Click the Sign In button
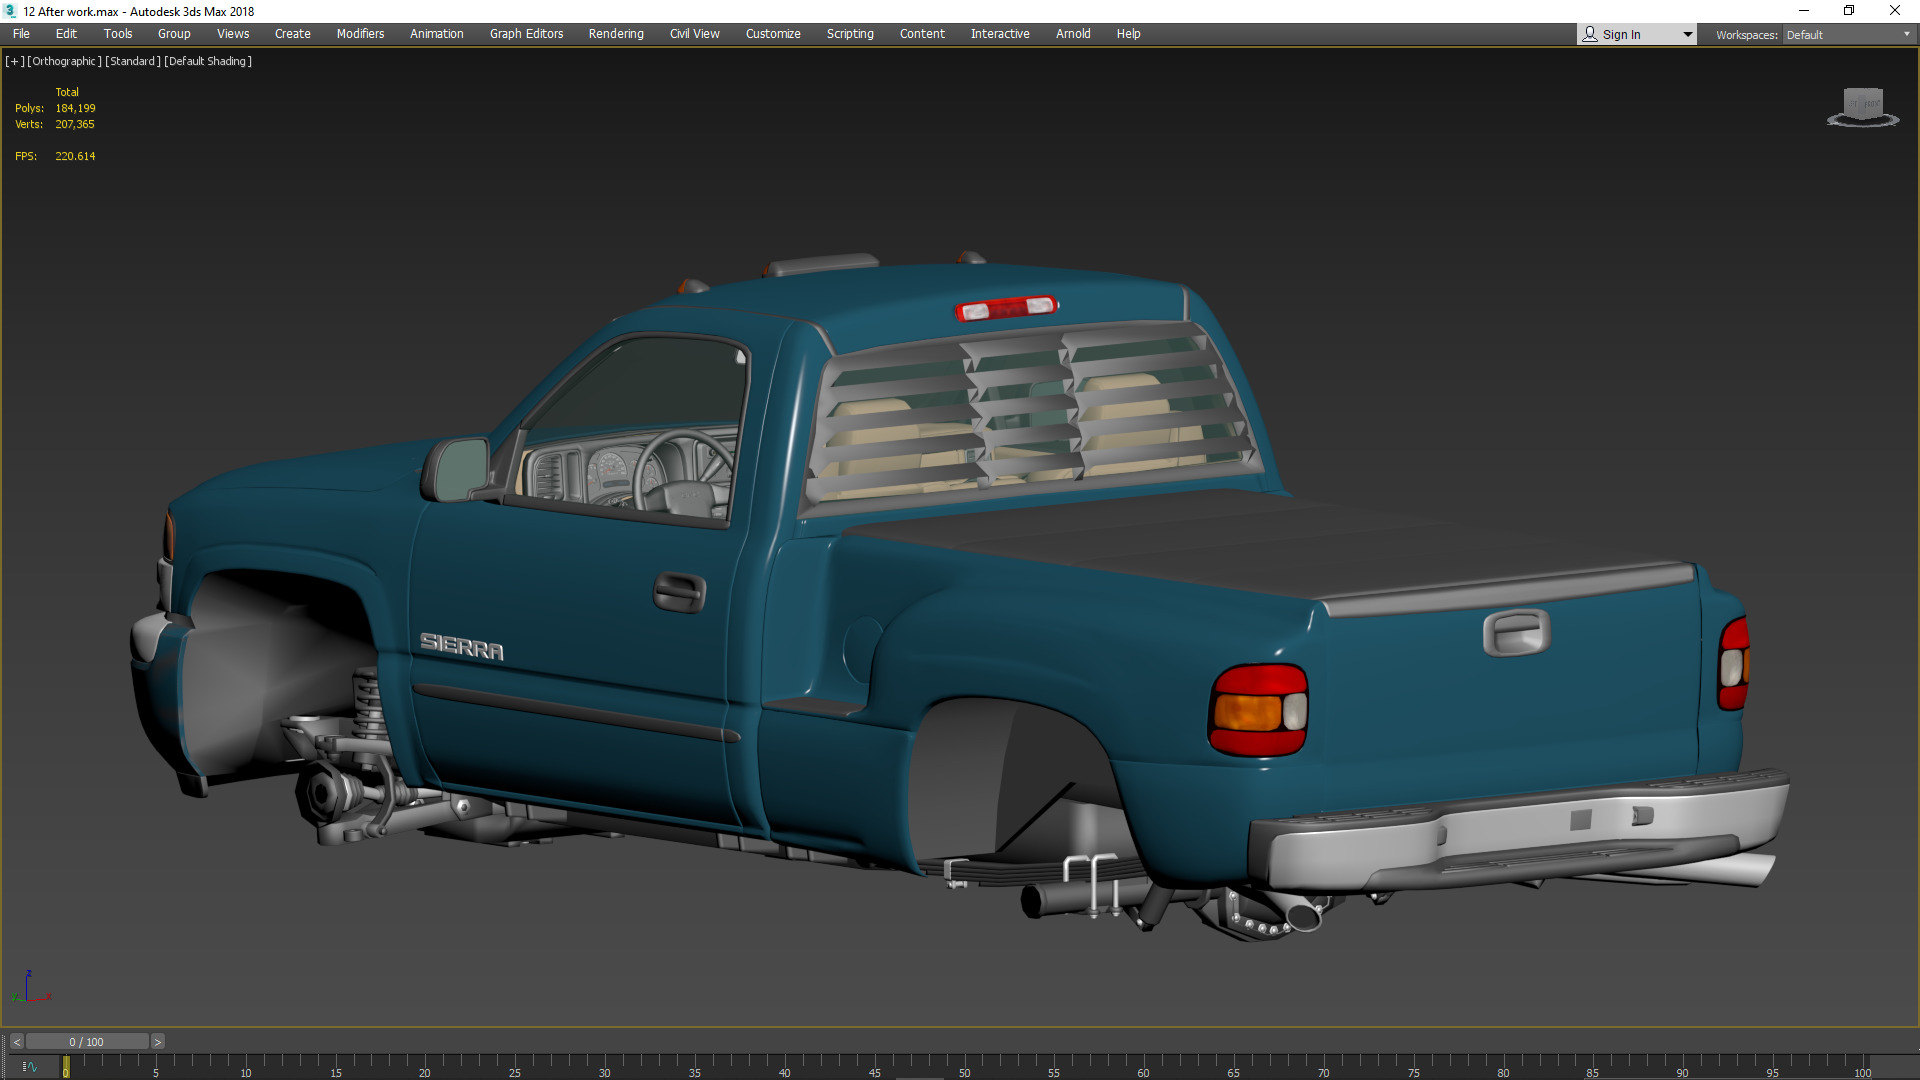This screenshot has width=1920, height=1080. pyautogui.click(x=1621, y=35)
